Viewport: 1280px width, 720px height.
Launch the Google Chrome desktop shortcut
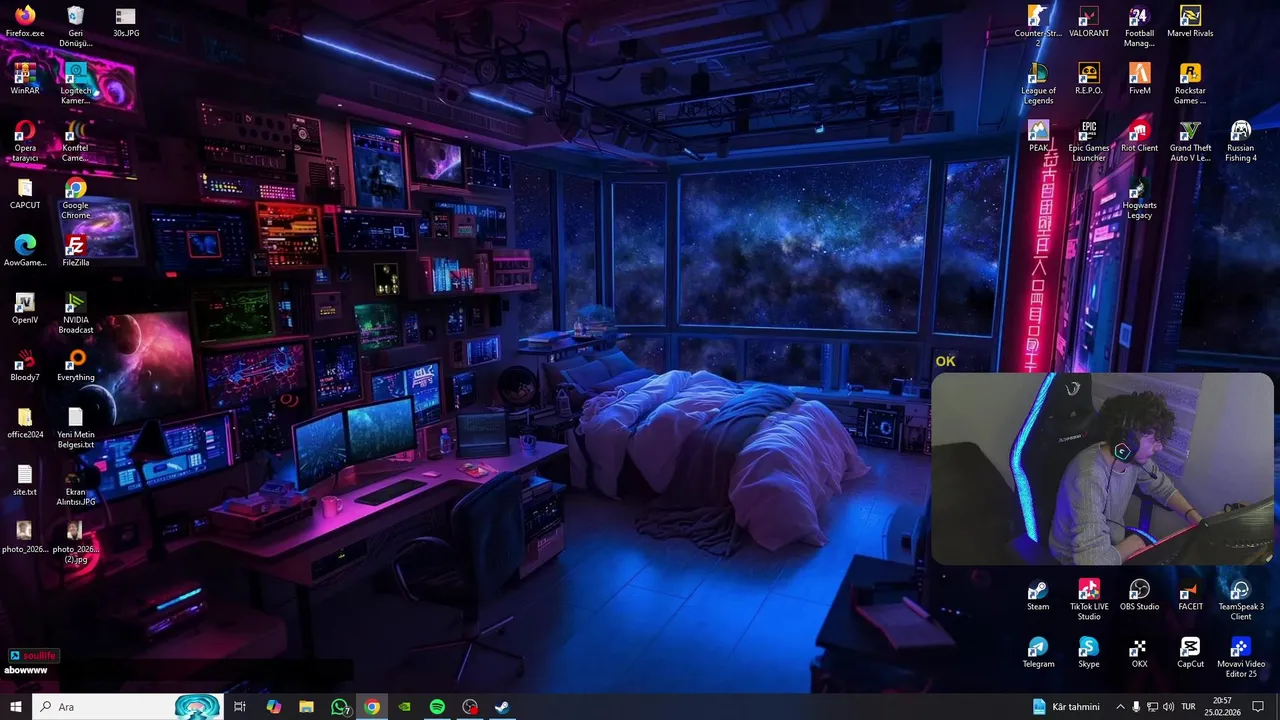[x=75, y=198]
